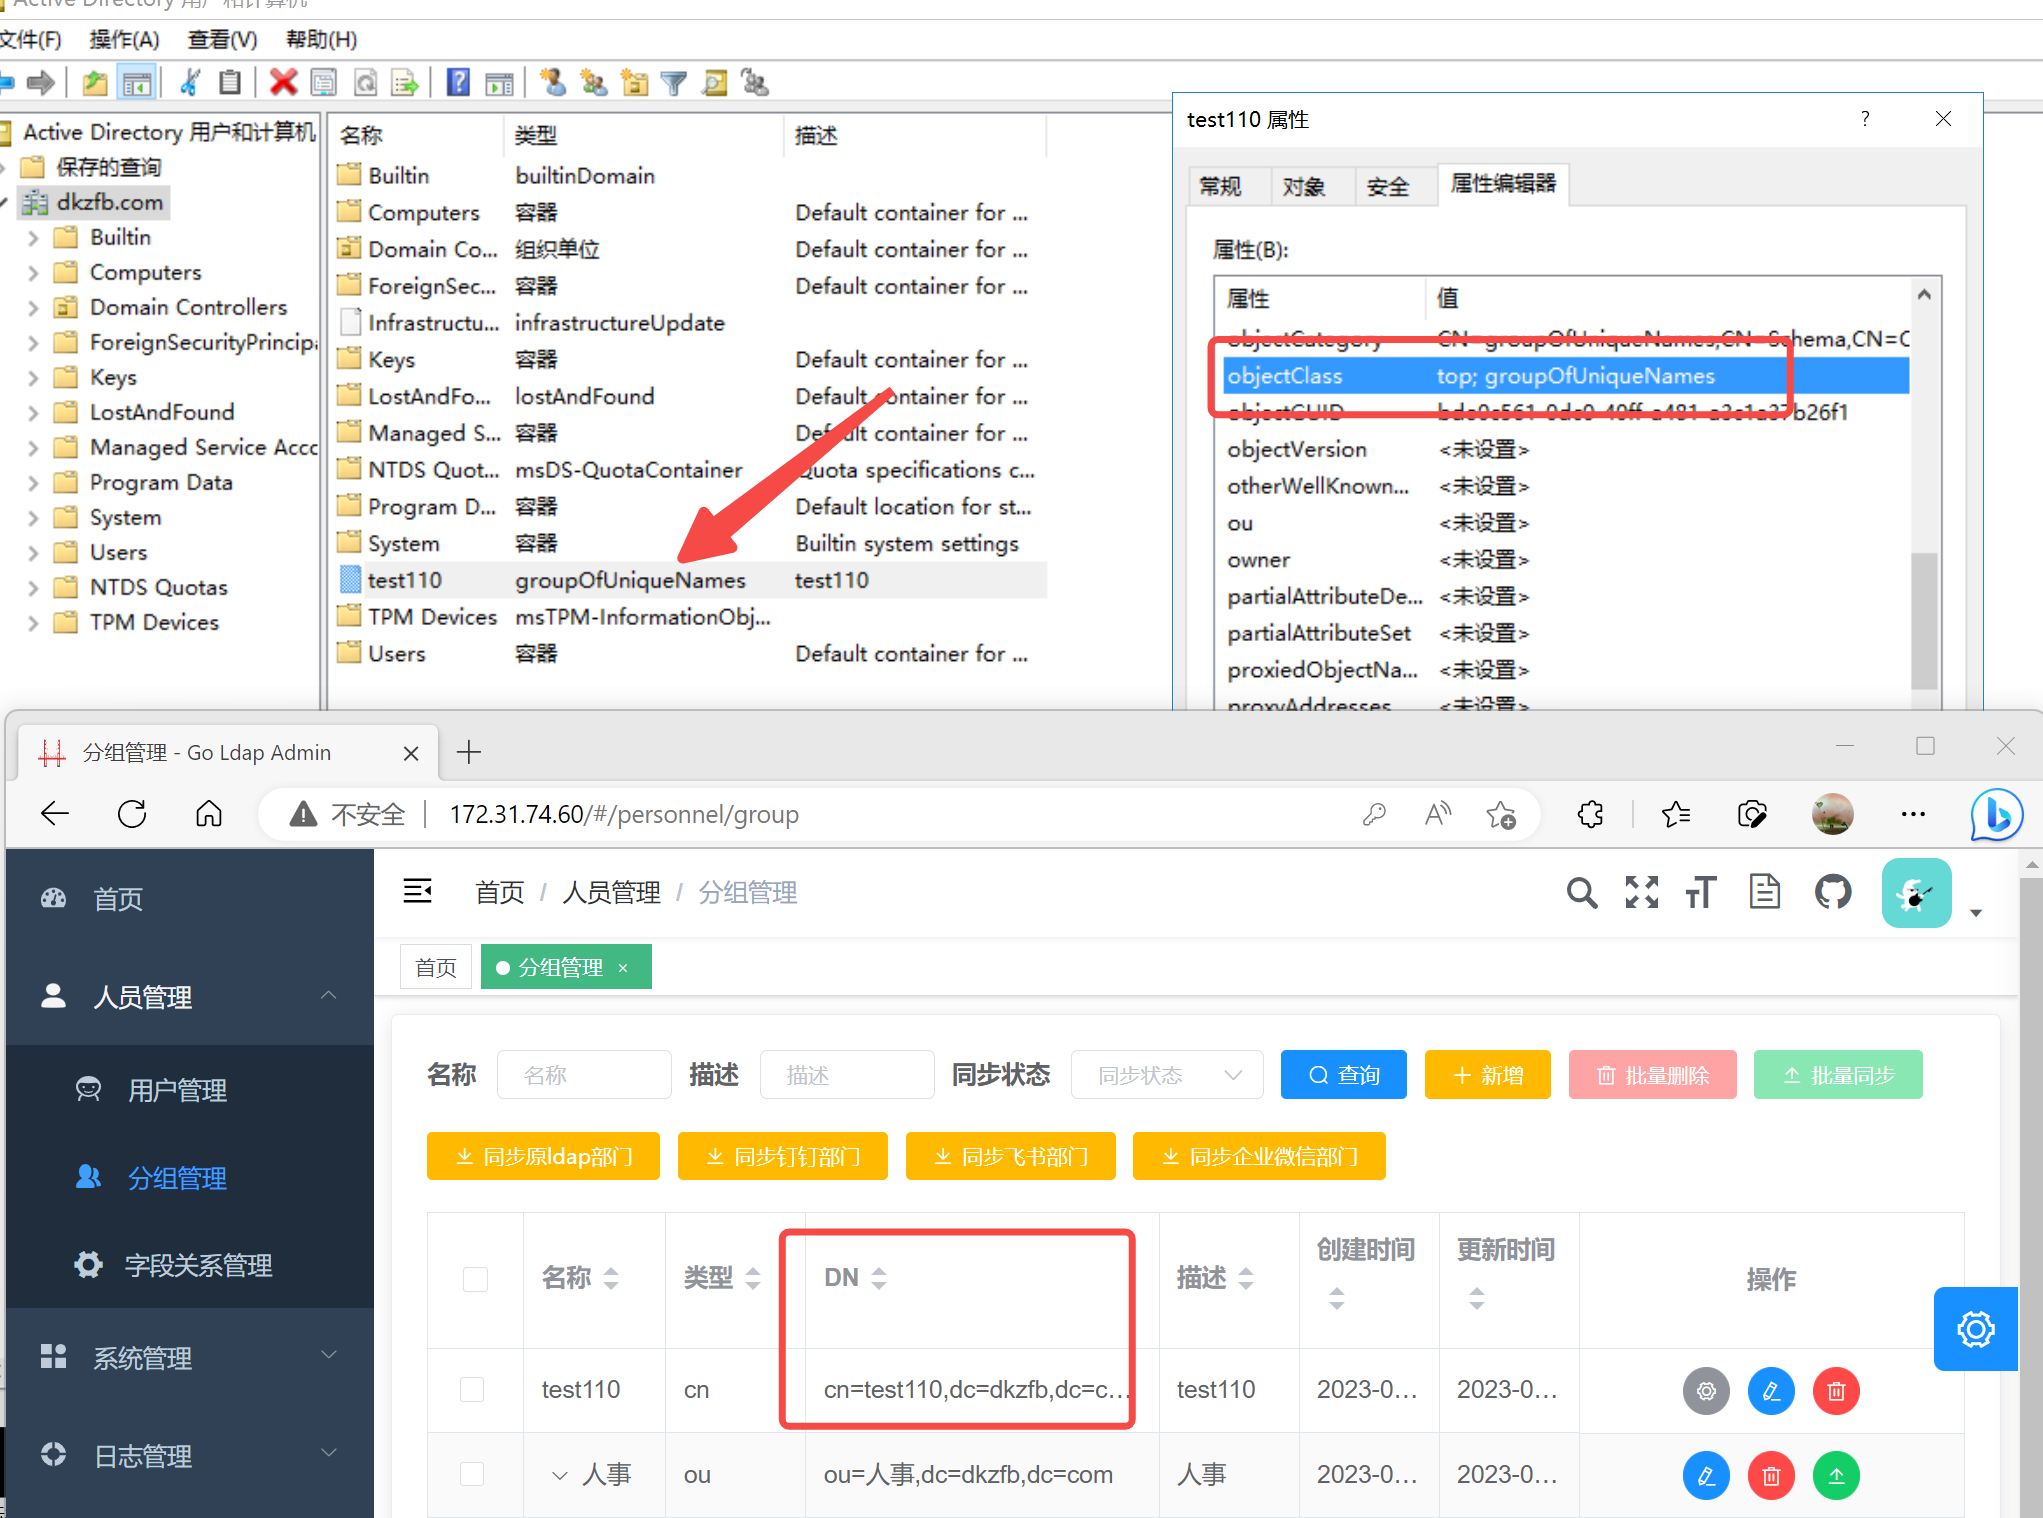Check the checkbox on the 人事 row

click(x=471, y=1474)
